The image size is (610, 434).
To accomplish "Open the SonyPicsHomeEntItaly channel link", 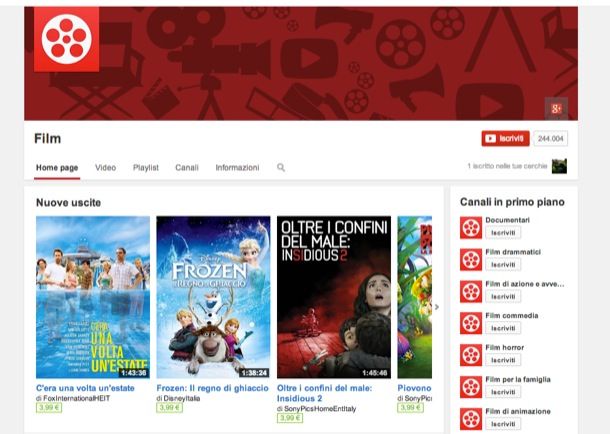I will pyautogui.click(x=320, y=409).
